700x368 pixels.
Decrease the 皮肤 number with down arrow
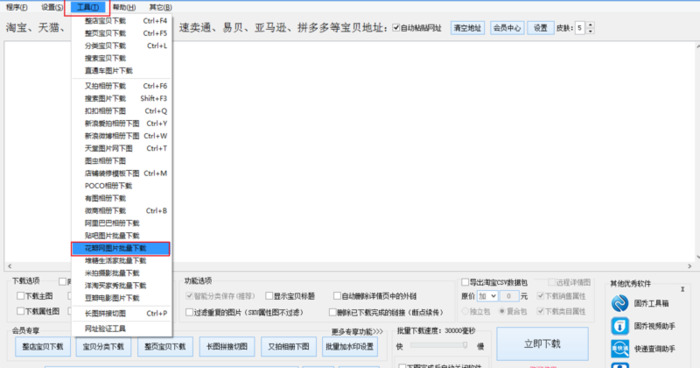590,31
